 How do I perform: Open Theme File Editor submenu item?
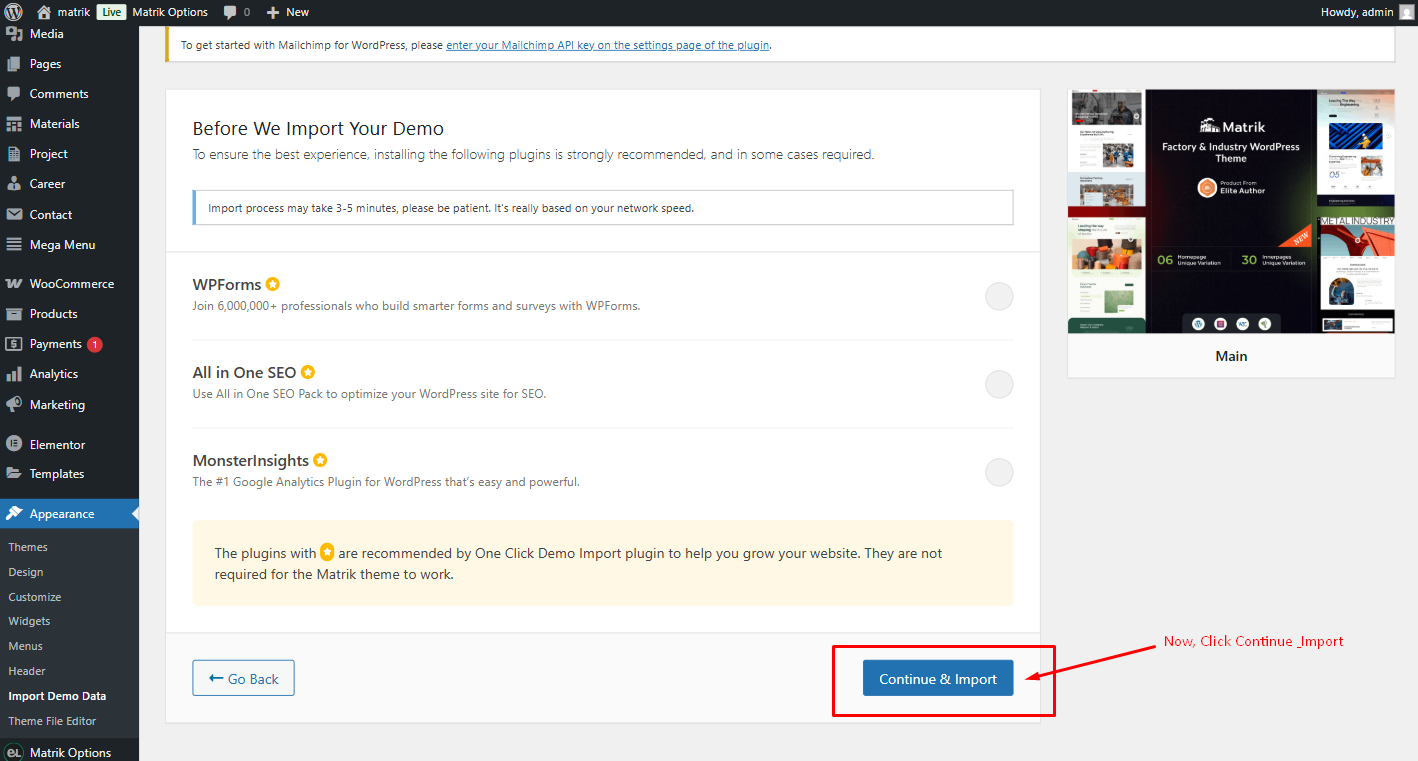[52, 721]
